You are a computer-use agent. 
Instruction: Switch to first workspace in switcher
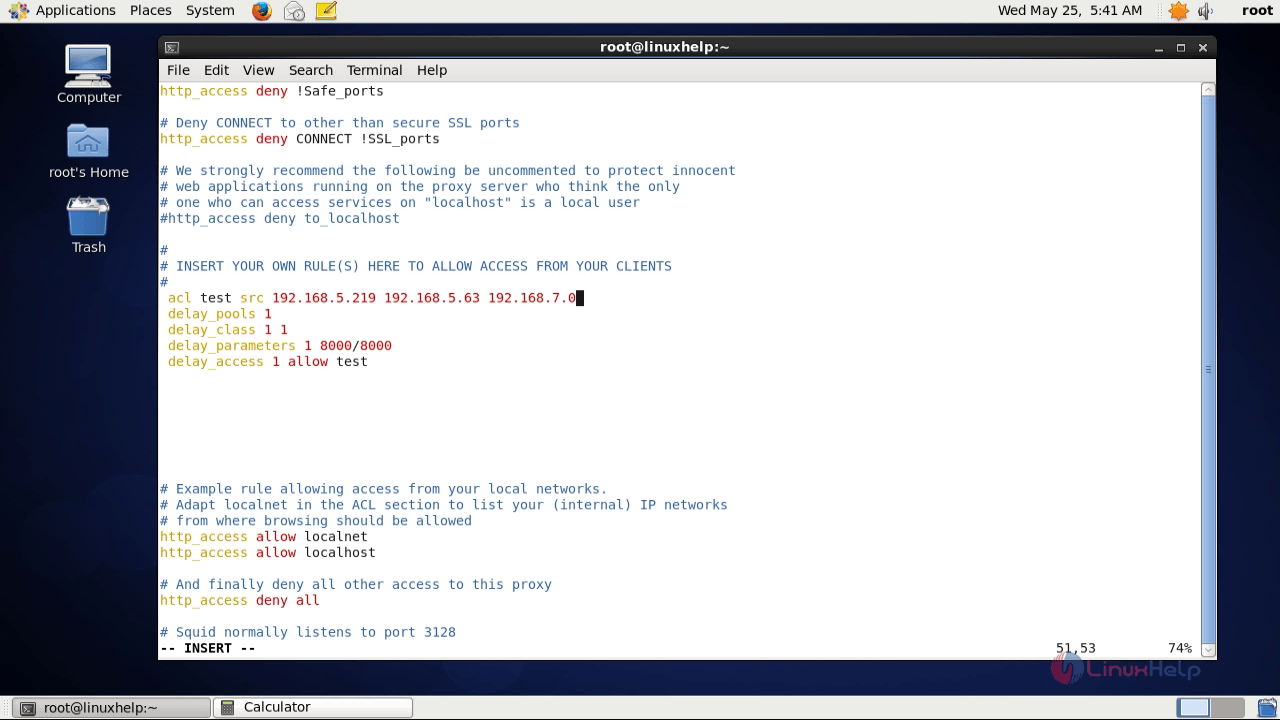tap(1193, 707)
